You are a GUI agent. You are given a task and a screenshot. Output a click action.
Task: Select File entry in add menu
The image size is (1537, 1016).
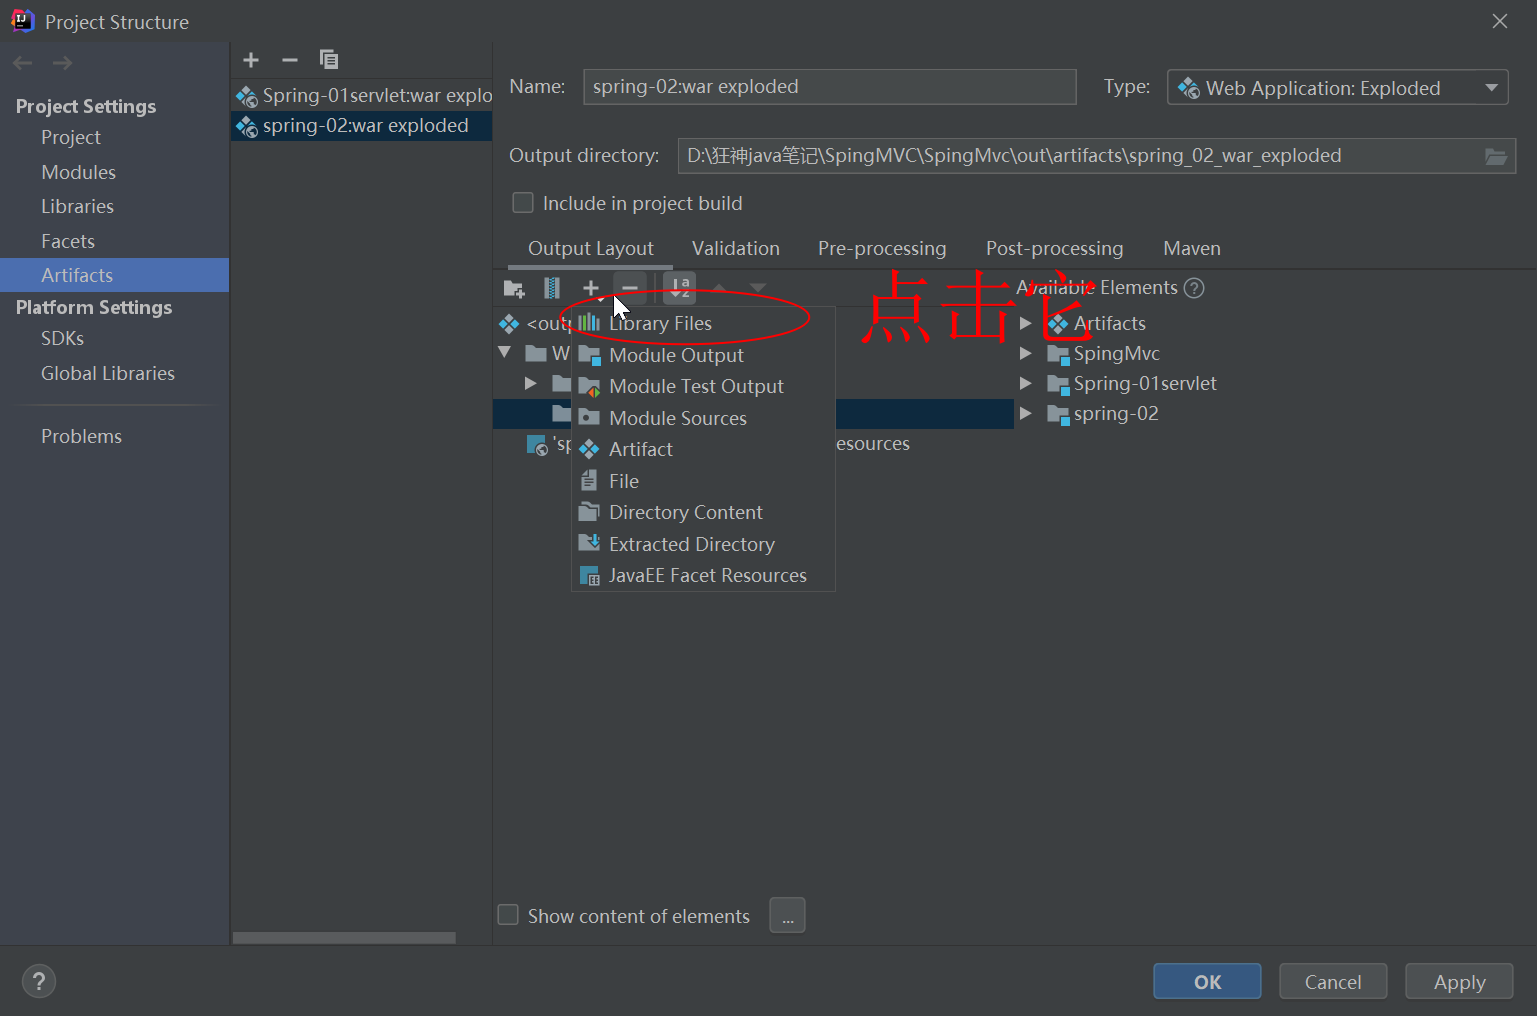pos(703,481)
